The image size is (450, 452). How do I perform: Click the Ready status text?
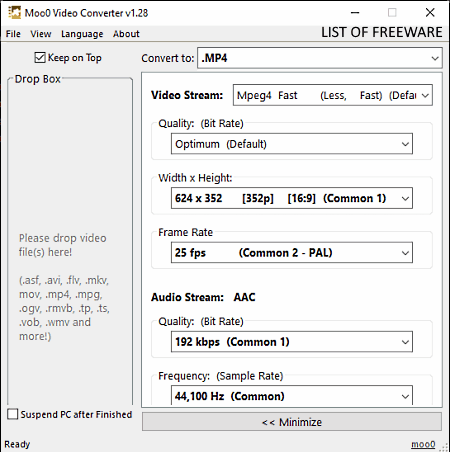coord(17,444)
